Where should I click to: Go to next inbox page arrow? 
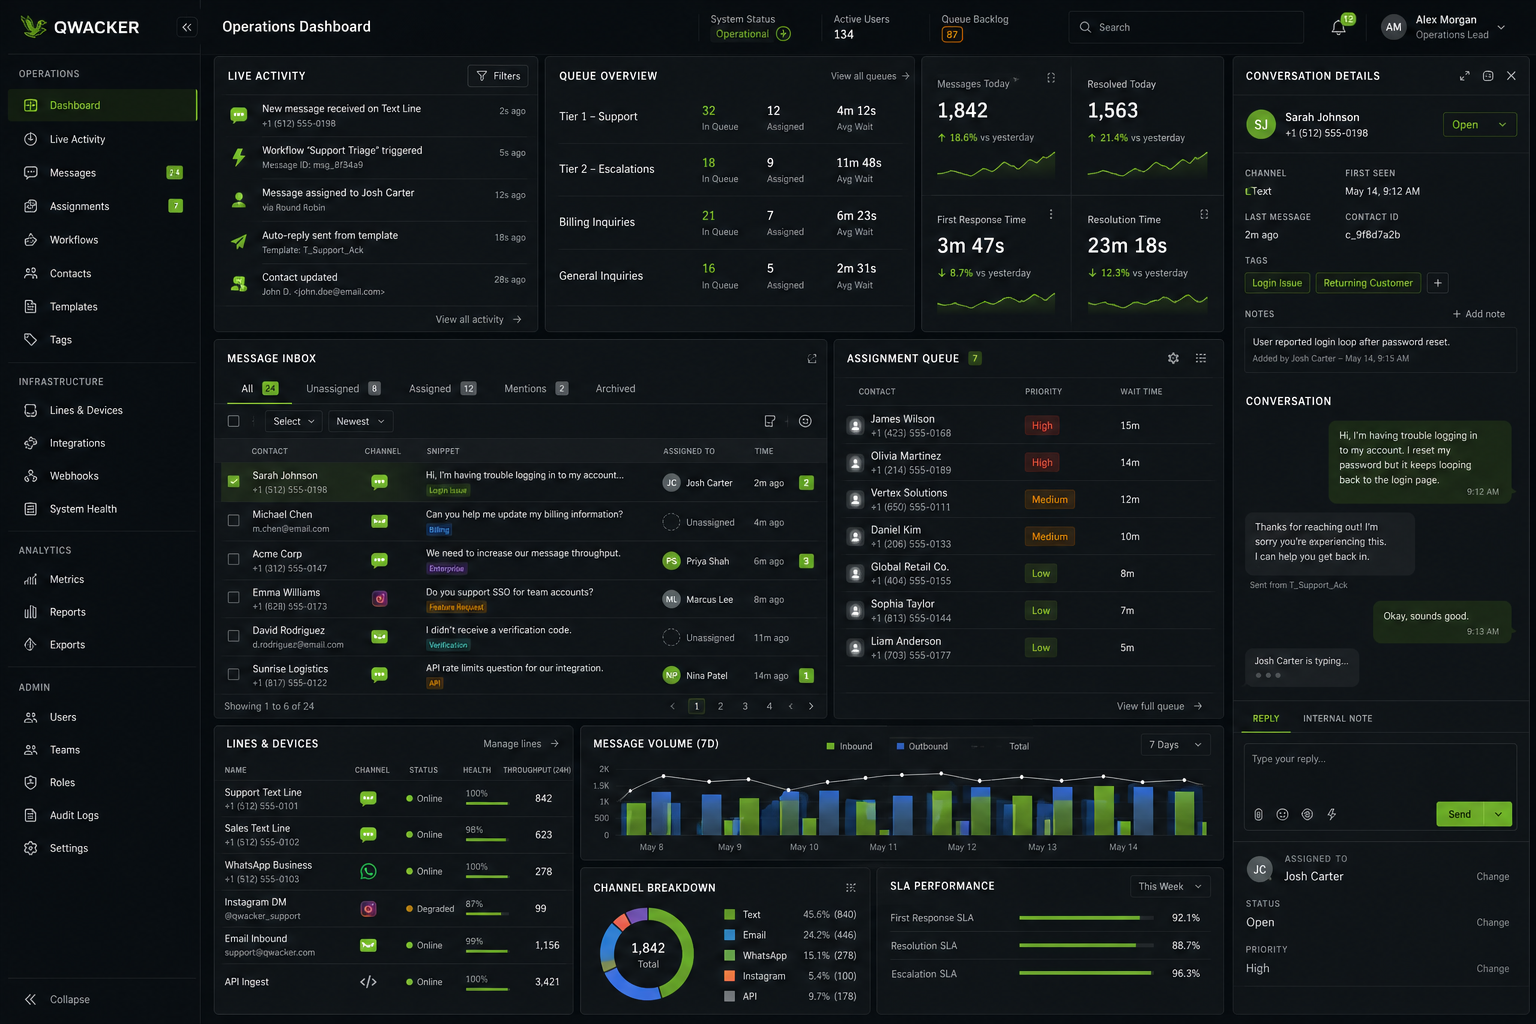(x=810, y=706)
